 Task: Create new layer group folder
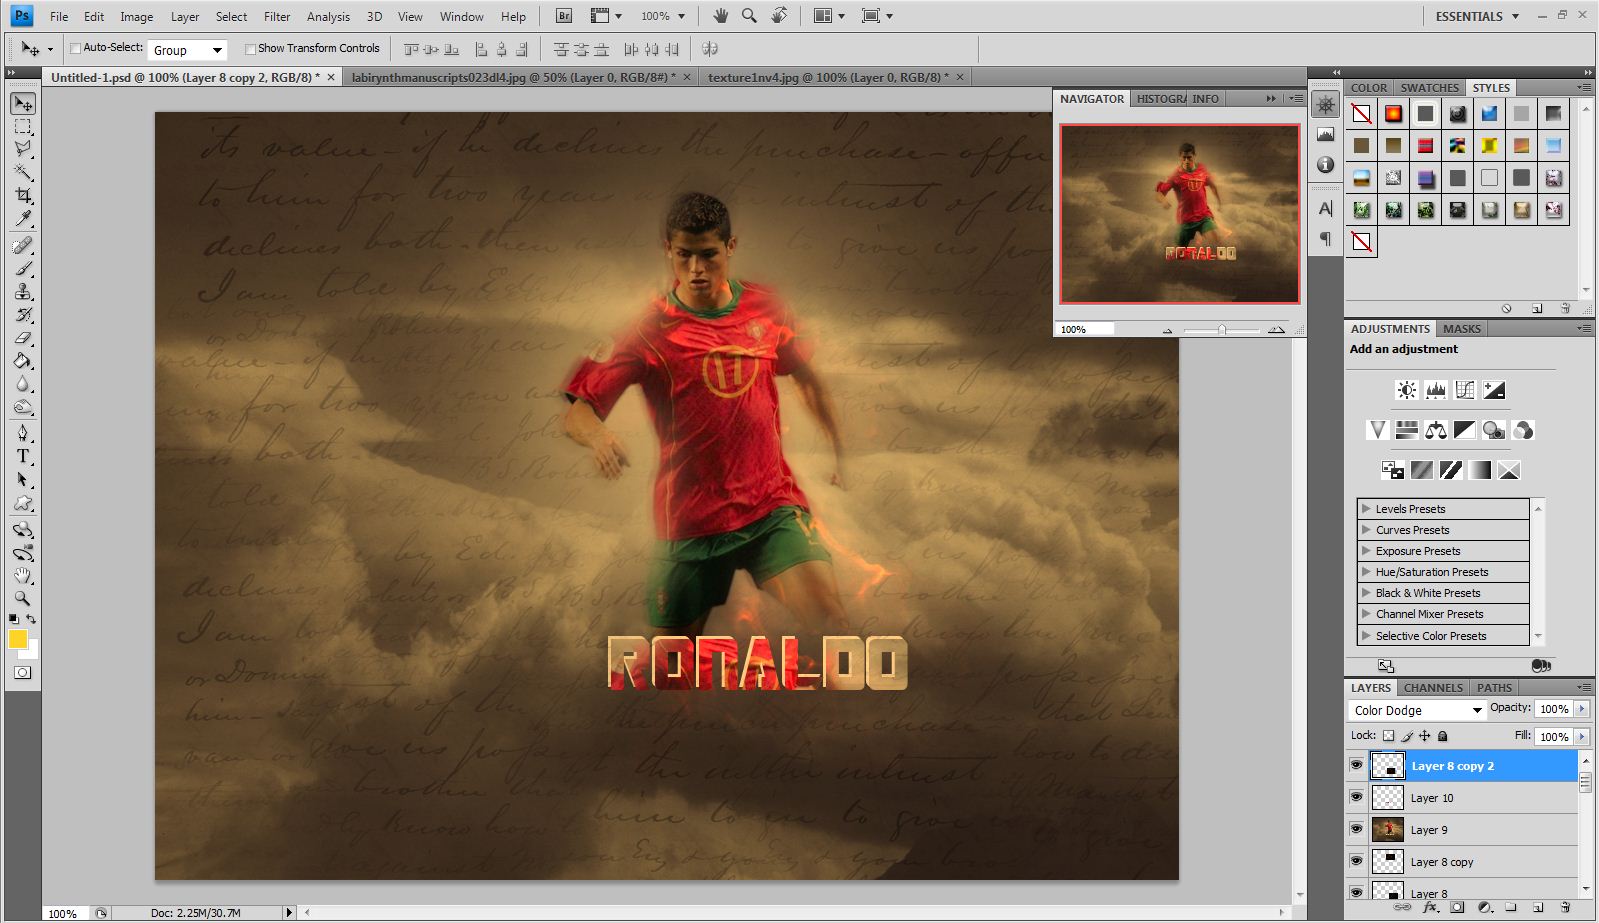pyautogui.click(x=1511, y=908)
